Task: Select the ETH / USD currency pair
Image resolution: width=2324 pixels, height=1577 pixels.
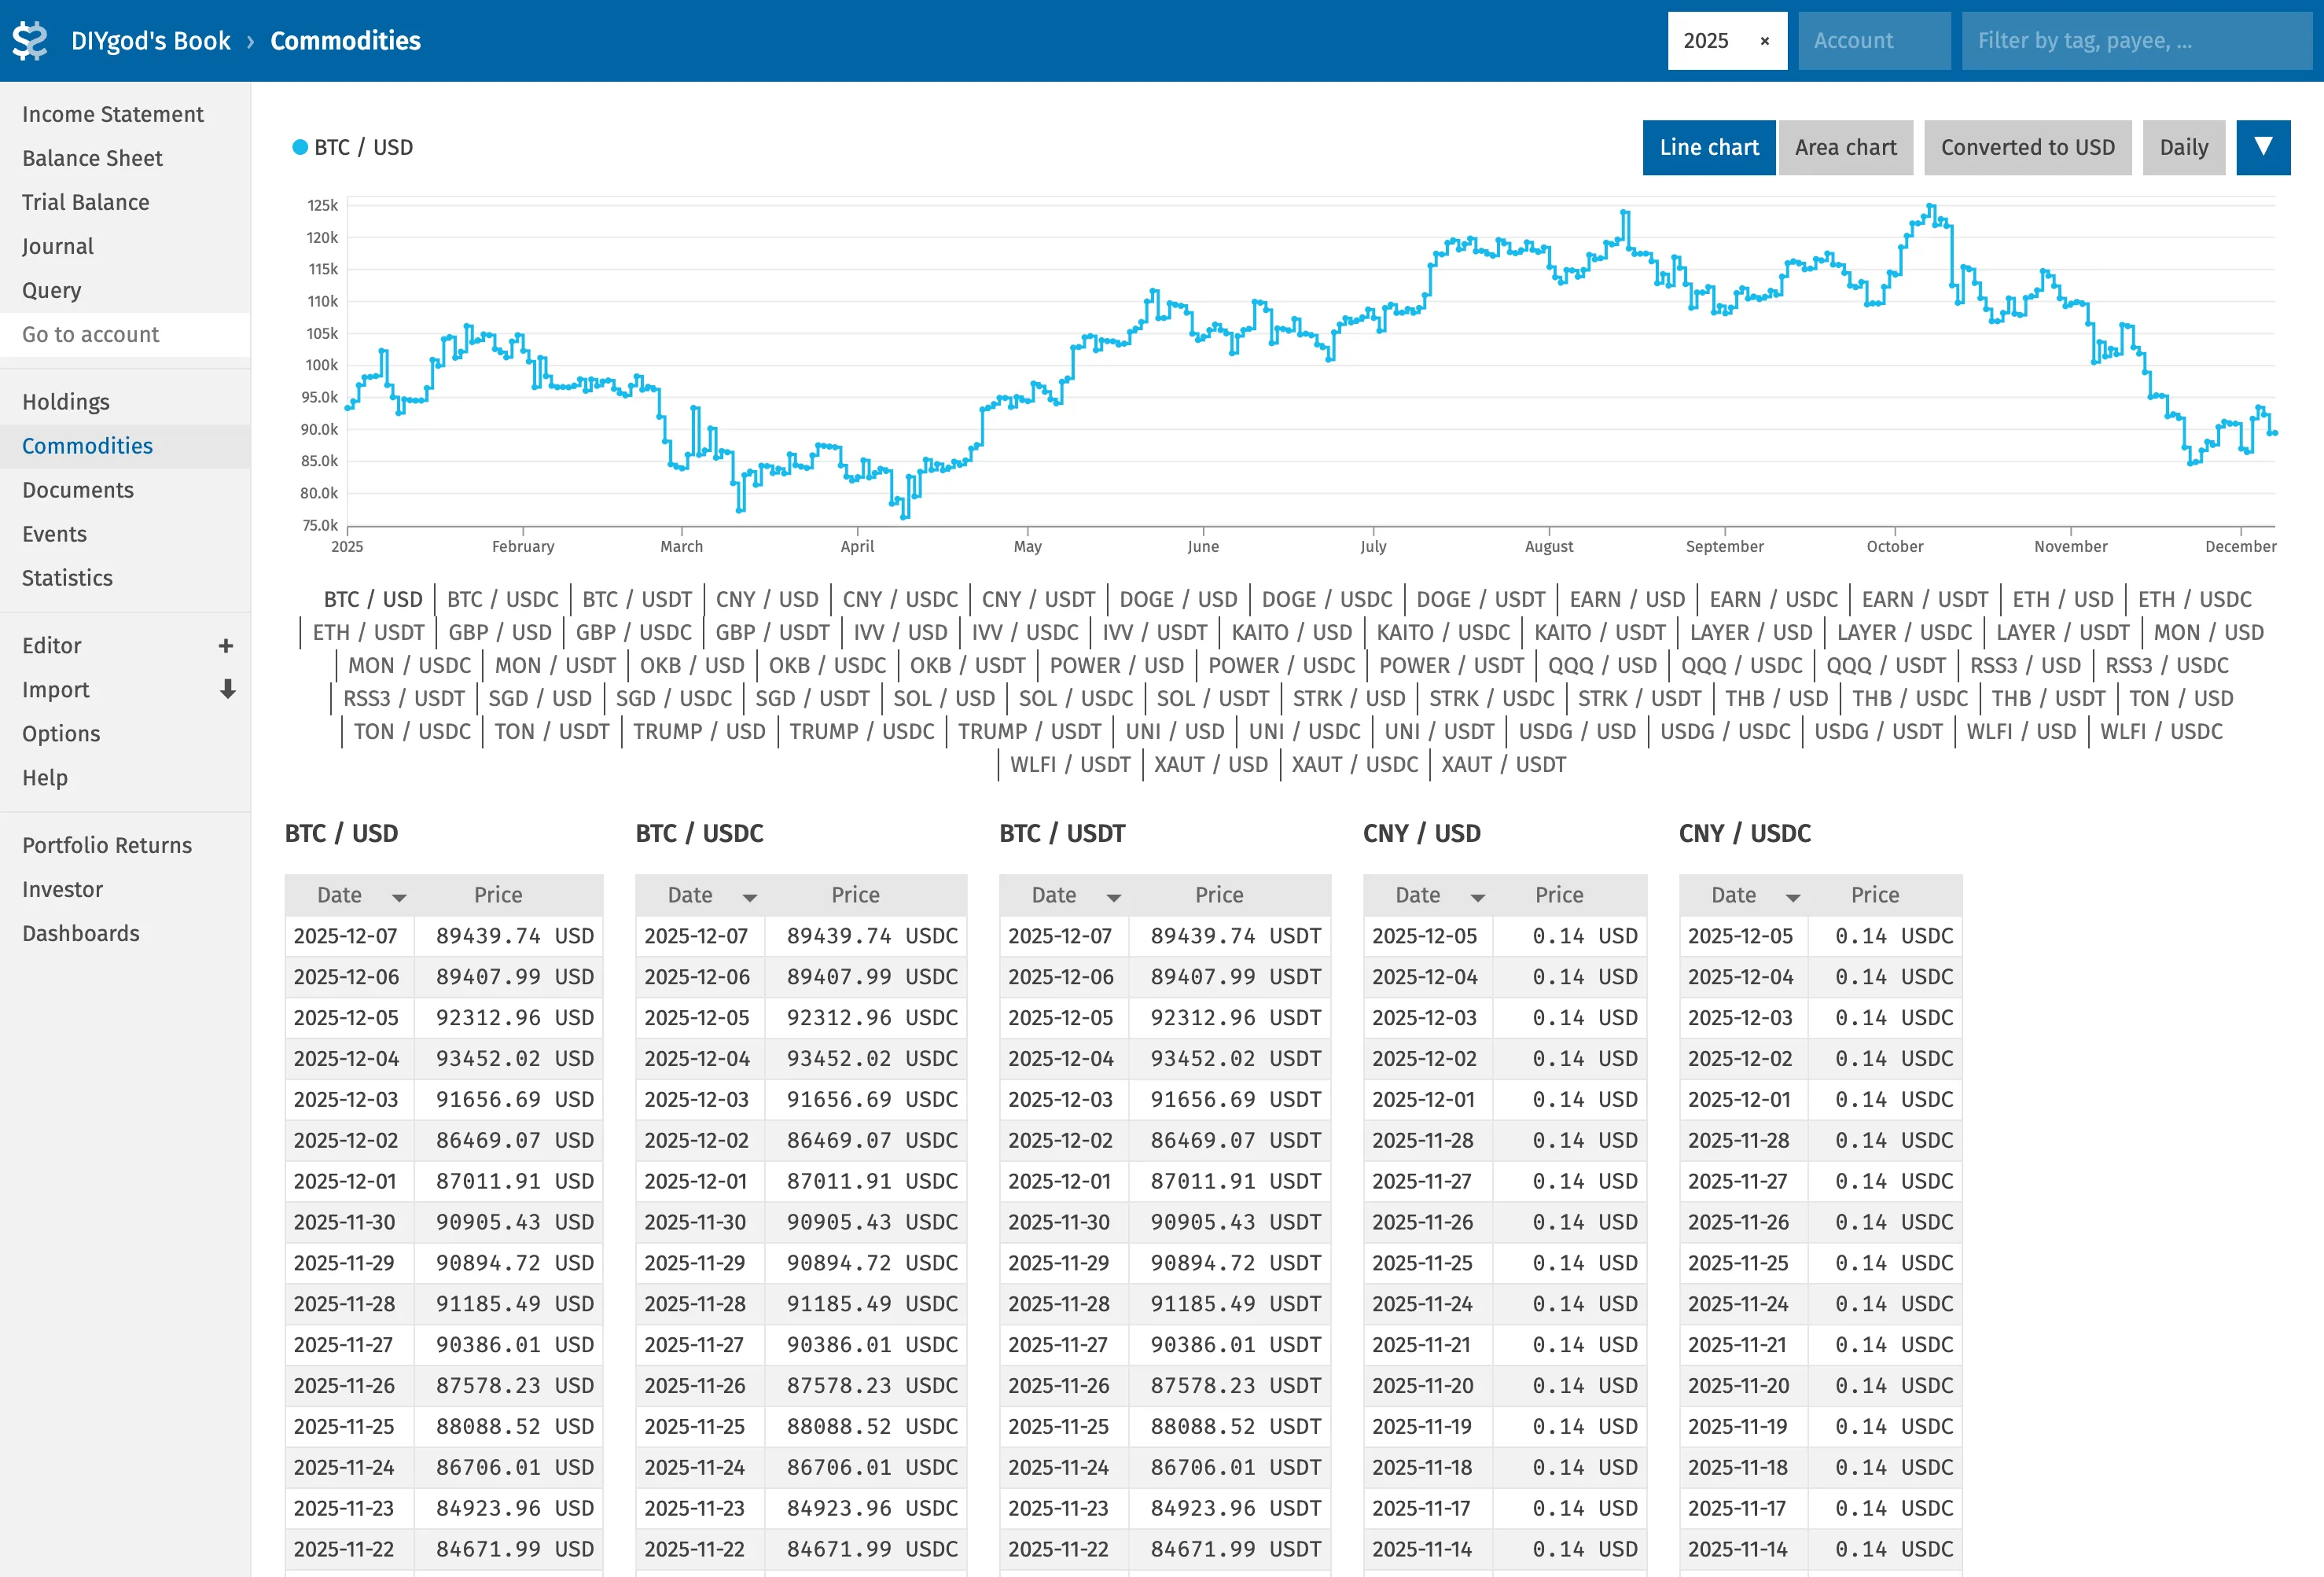Action: pyautogui.click(x=2062, y=599)
